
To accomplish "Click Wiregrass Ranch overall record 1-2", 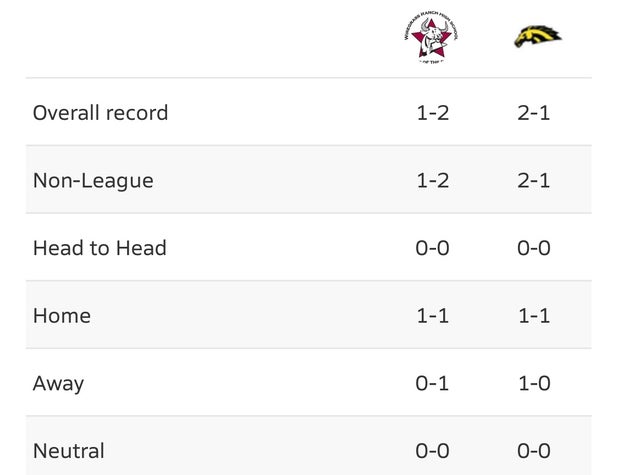I will [432, 113].
